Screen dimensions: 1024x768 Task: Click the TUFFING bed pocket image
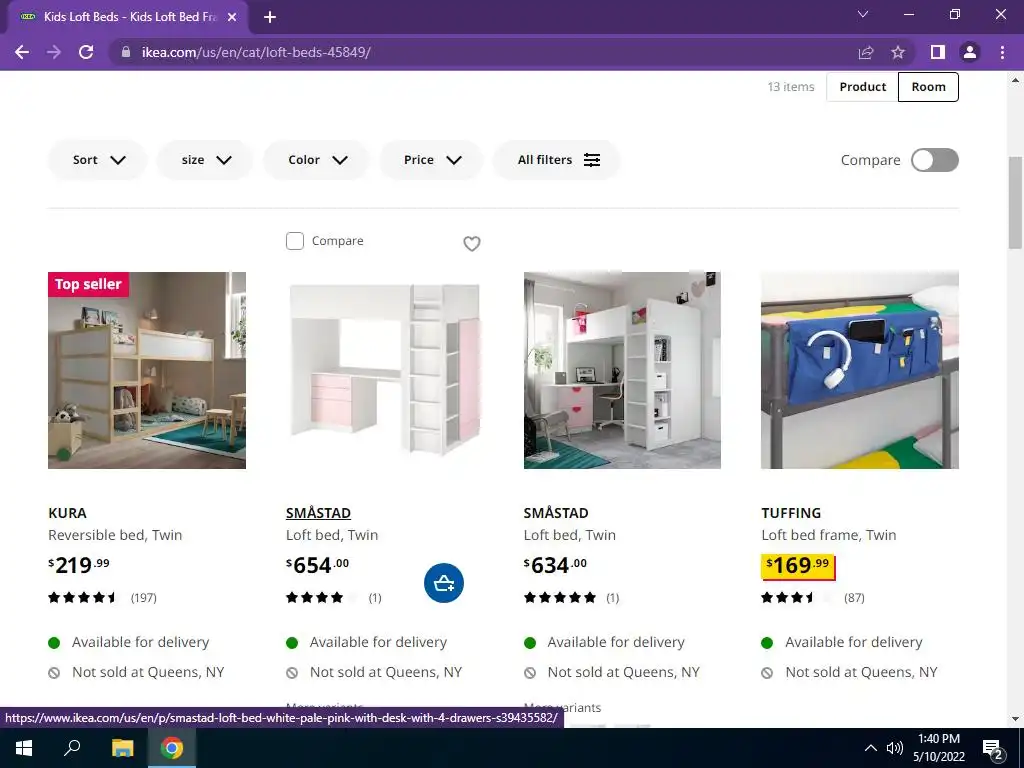(860, 370)
